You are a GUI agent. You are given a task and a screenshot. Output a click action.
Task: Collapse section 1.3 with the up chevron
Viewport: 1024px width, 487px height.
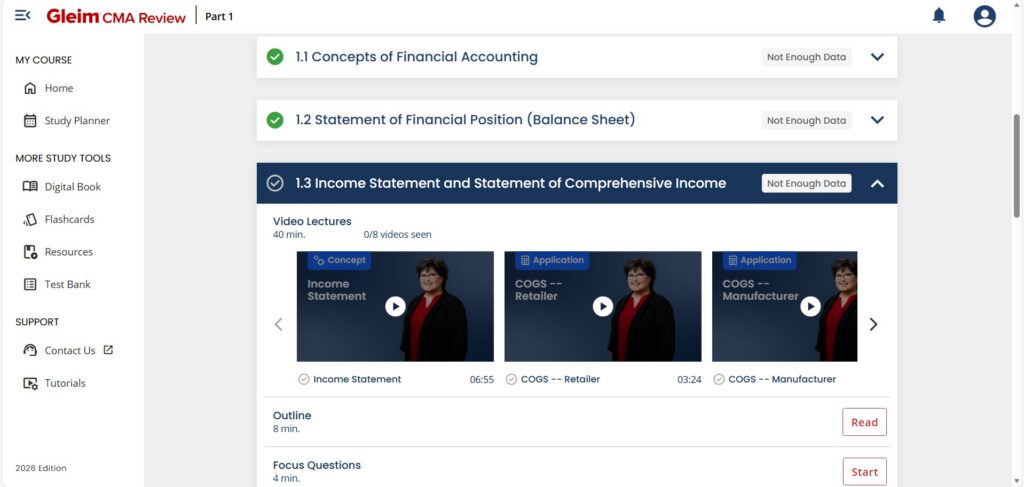[x=877, y=183]
